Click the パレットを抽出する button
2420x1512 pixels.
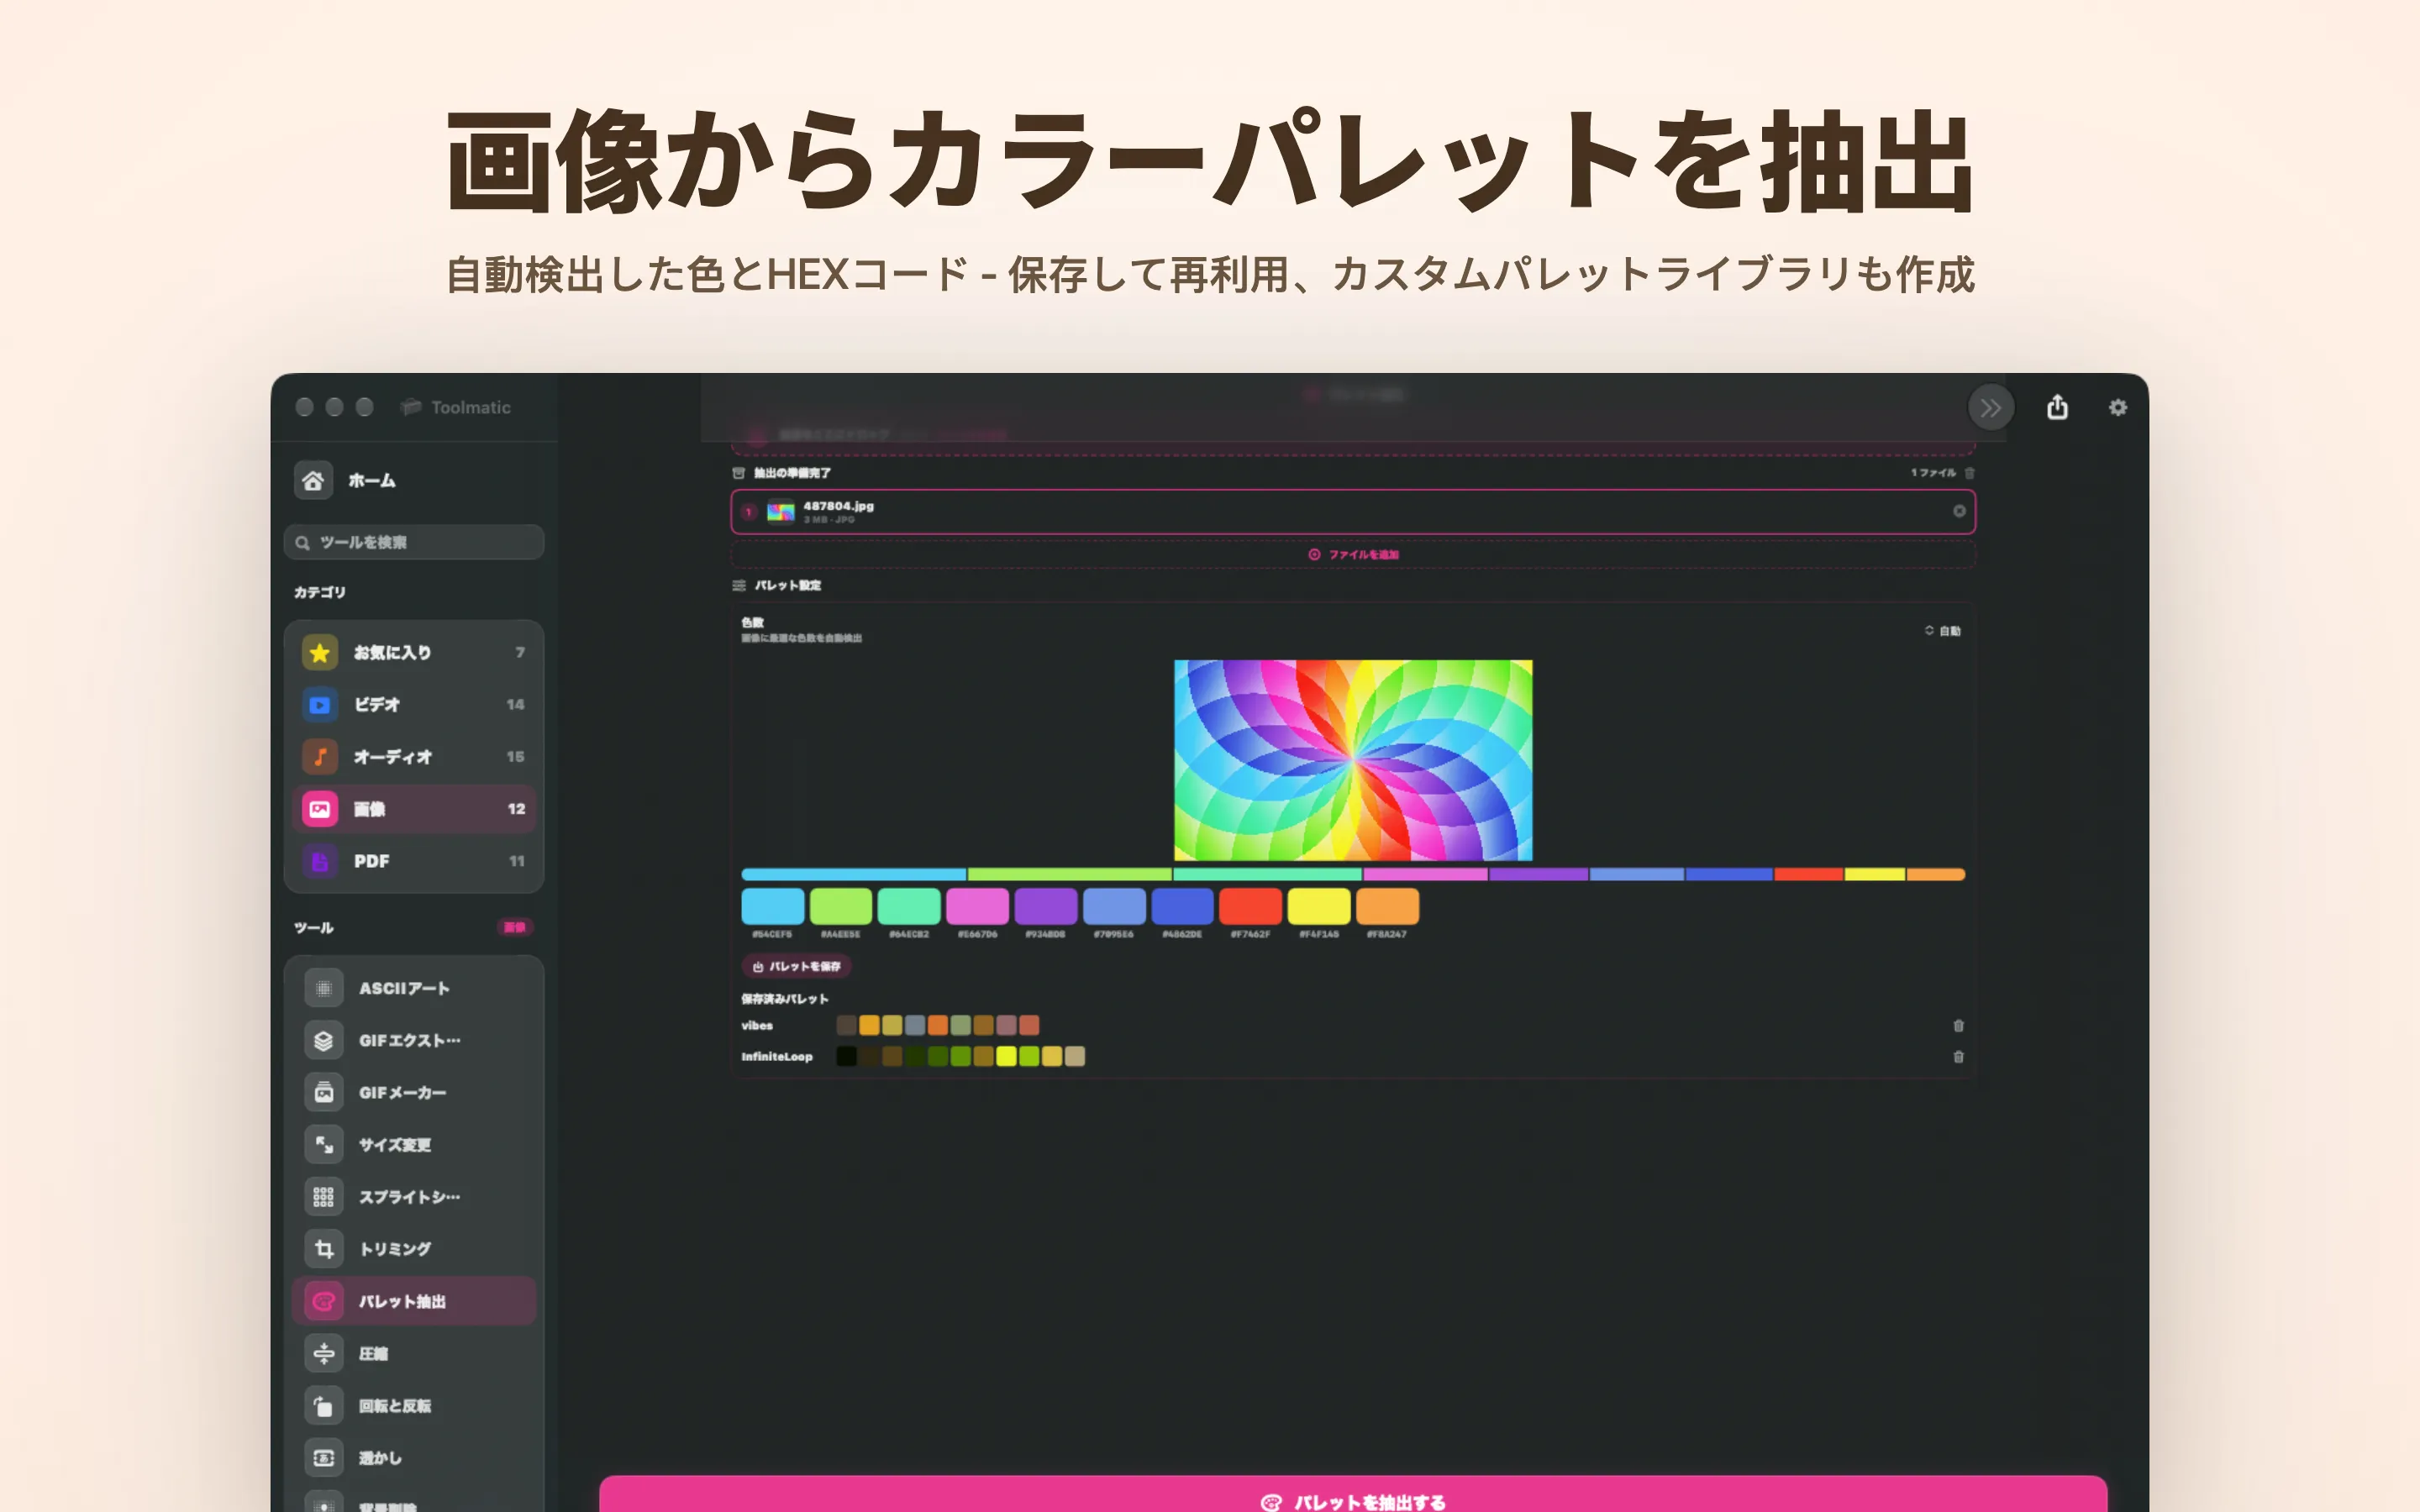[x=1353, y=1496]
